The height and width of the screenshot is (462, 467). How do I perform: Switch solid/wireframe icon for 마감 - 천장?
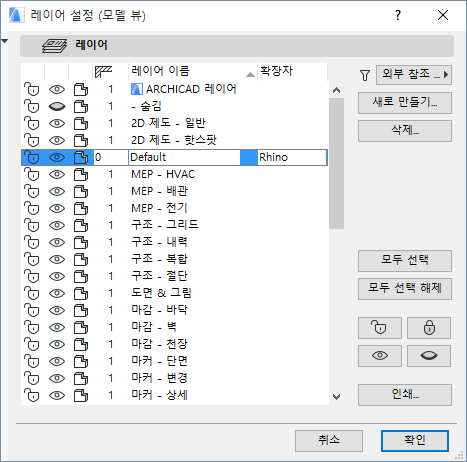tap(81, 344)
